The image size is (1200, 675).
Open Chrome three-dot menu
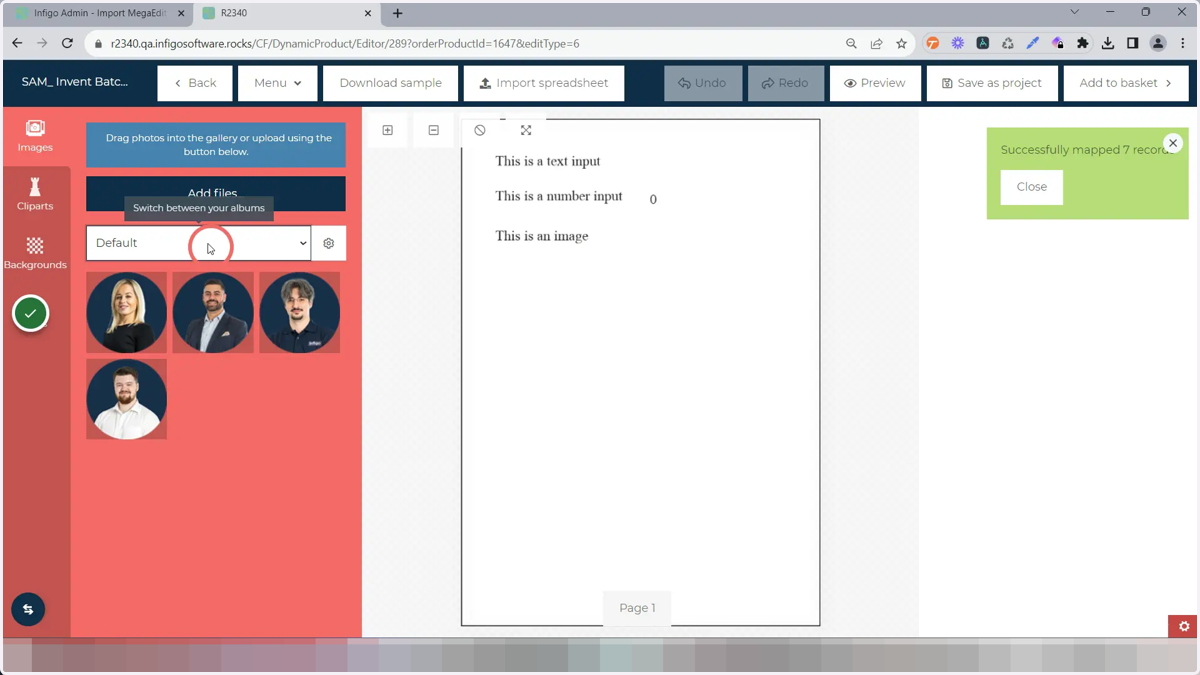(x=1183, y=43)
